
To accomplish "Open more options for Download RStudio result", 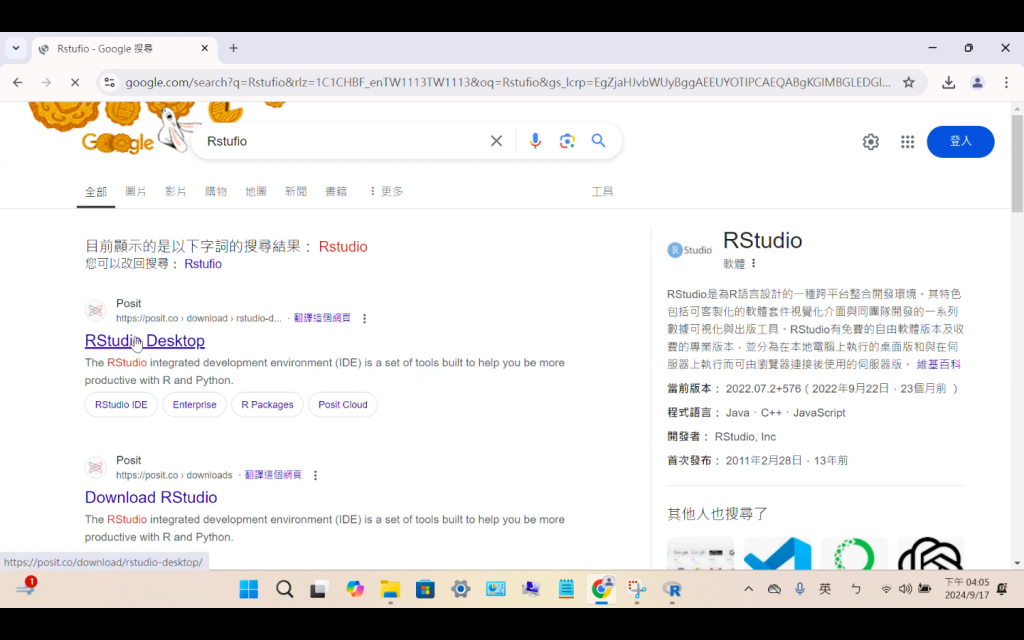I will tap(315, 475).
